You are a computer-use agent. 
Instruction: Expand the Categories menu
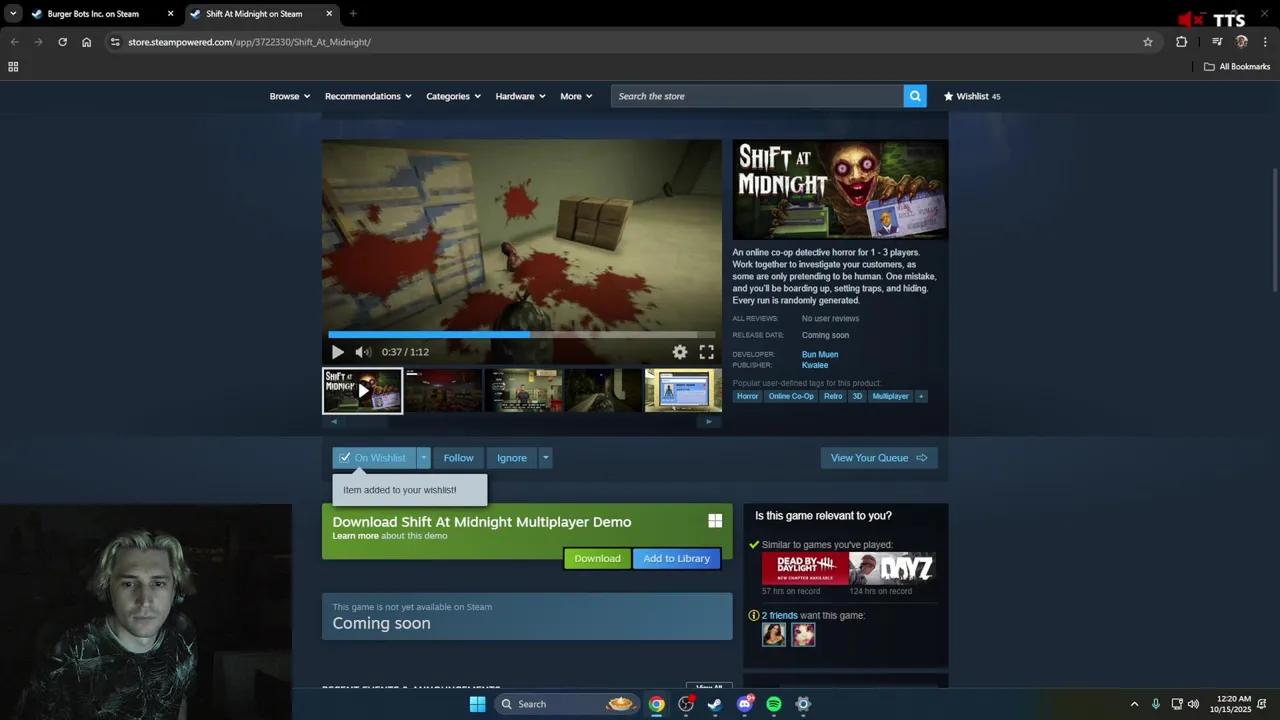tap(453, 96)
